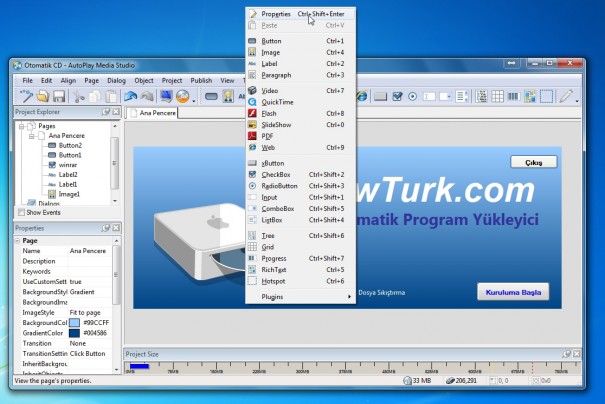The image size is (605, 404).
Task: Click the Hotspot dashed-rectangle toolbar icon
Action: tap(546, 96)
